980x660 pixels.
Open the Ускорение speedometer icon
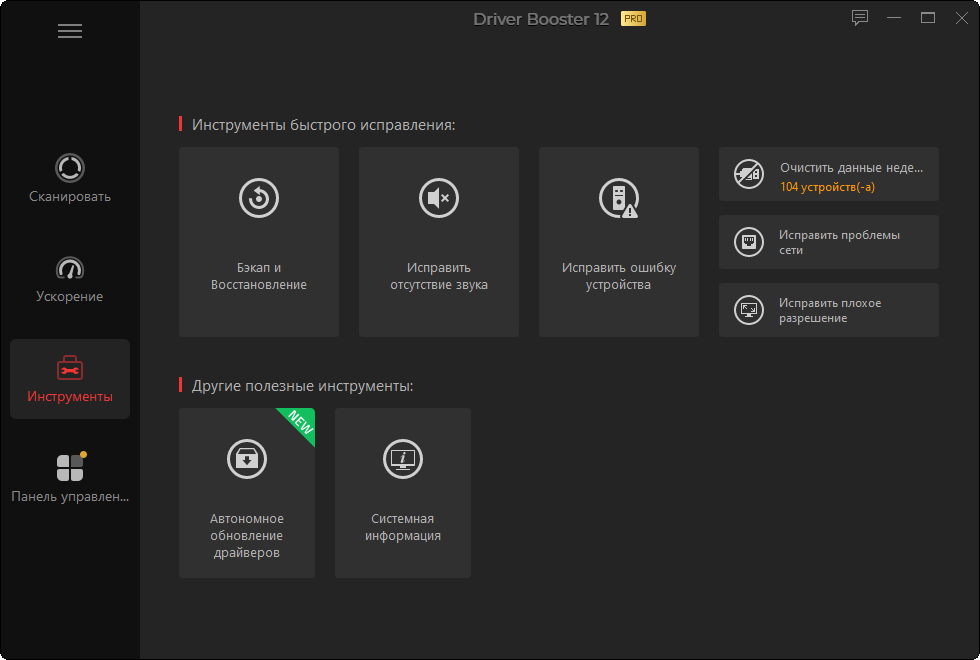[x=70, y=268]
